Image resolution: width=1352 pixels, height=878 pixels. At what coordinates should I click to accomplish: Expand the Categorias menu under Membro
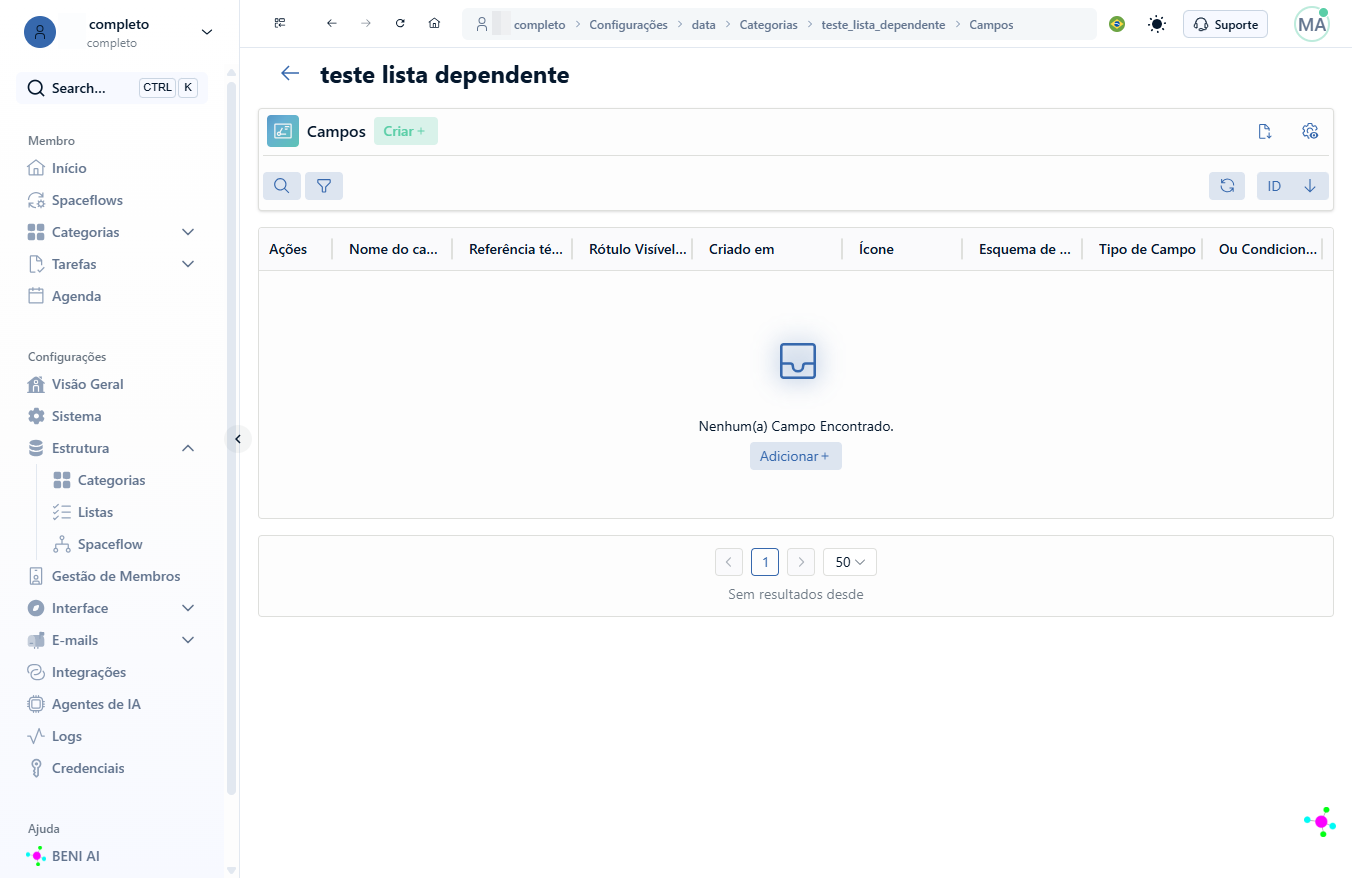(x=188, y=232)
